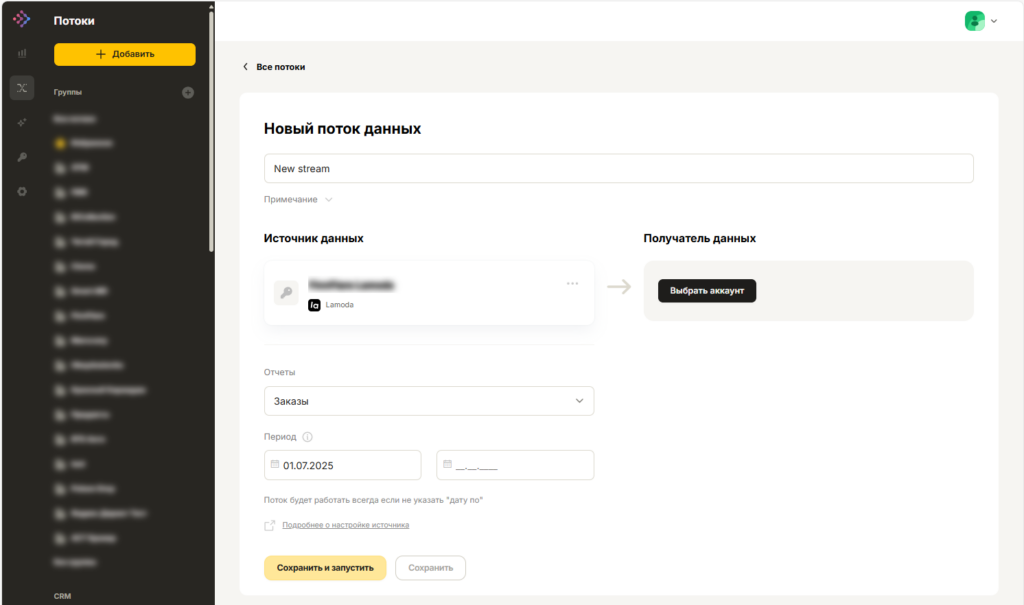Open the user avatar account menu

[980, 21]
